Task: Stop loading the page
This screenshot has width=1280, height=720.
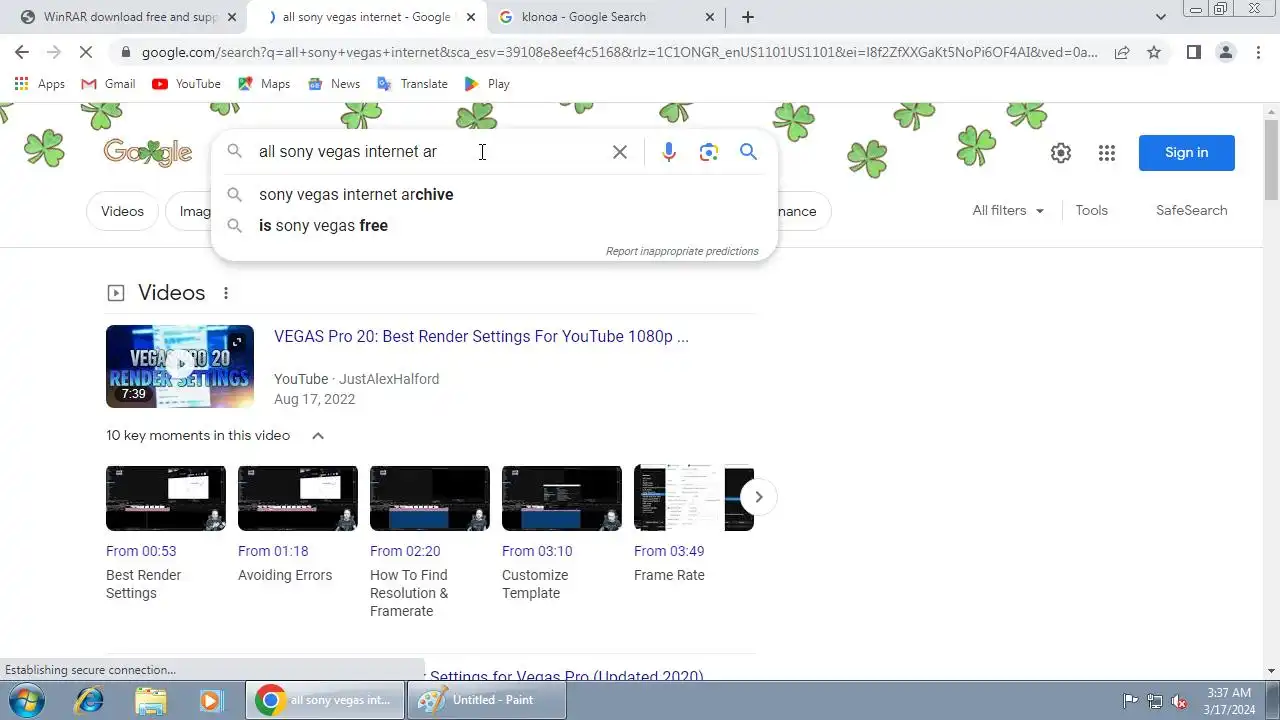Action: [86, 52]
